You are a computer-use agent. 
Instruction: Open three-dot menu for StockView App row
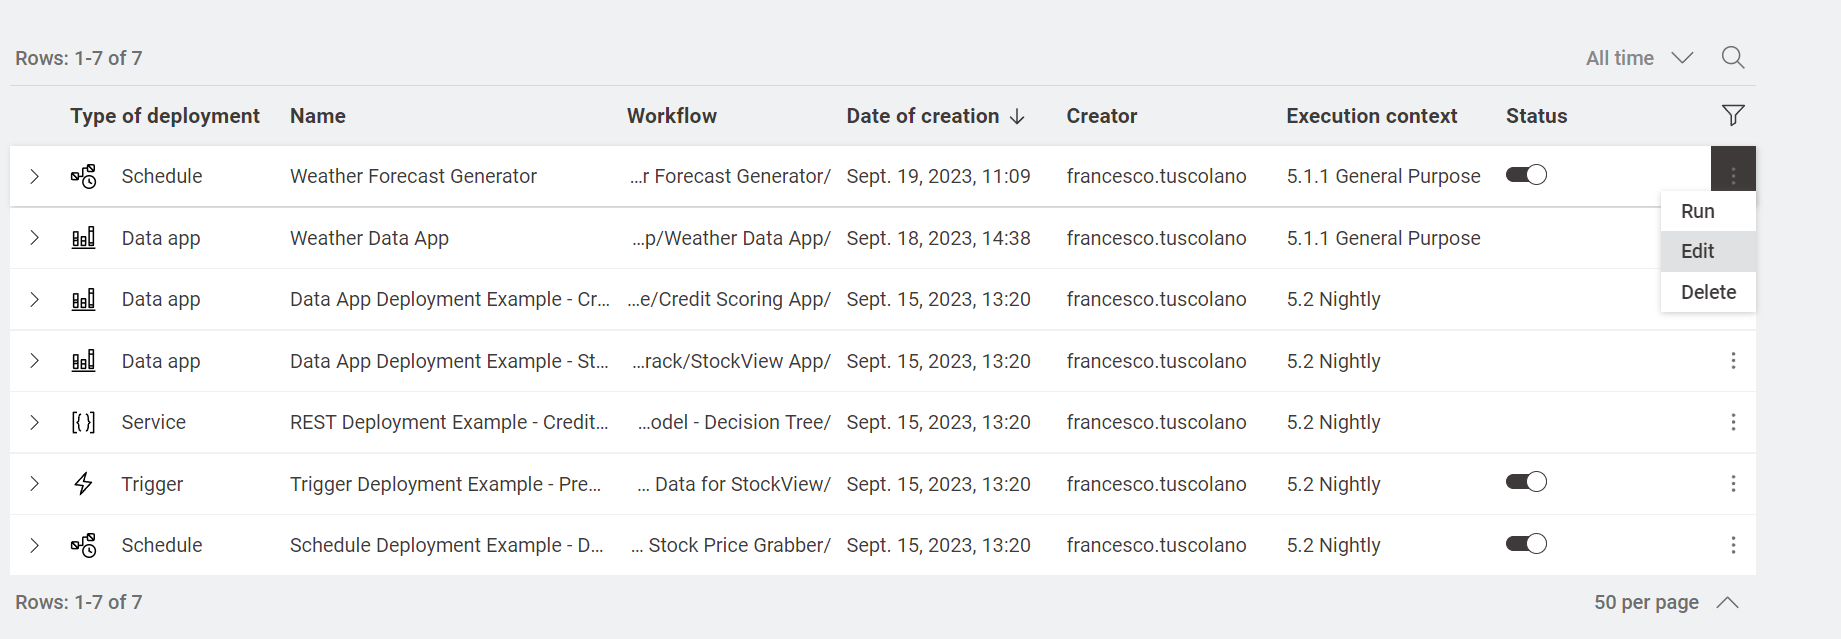[1732, 361]
